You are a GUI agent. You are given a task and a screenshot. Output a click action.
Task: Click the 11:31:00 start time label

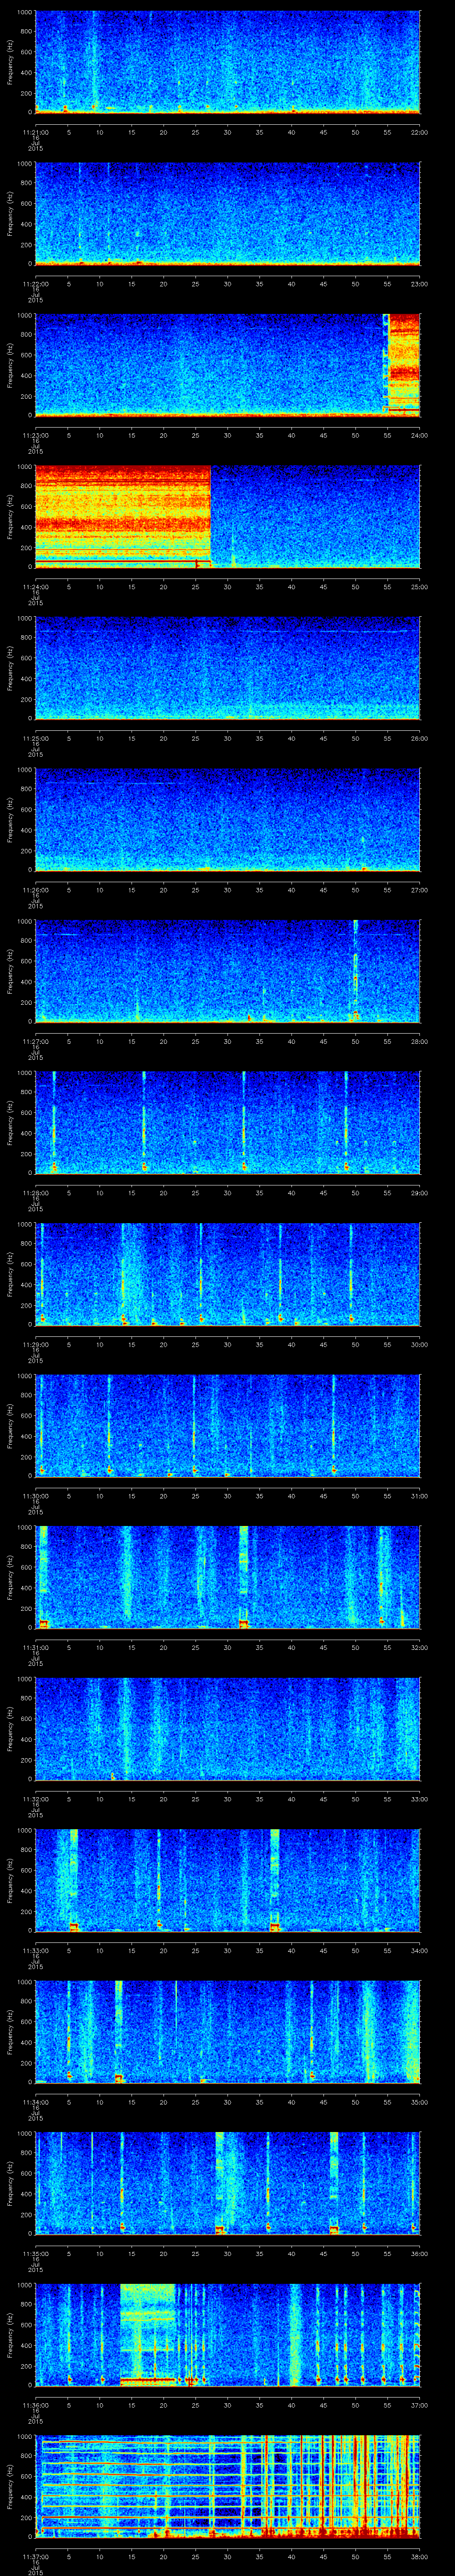[35, 1647]
